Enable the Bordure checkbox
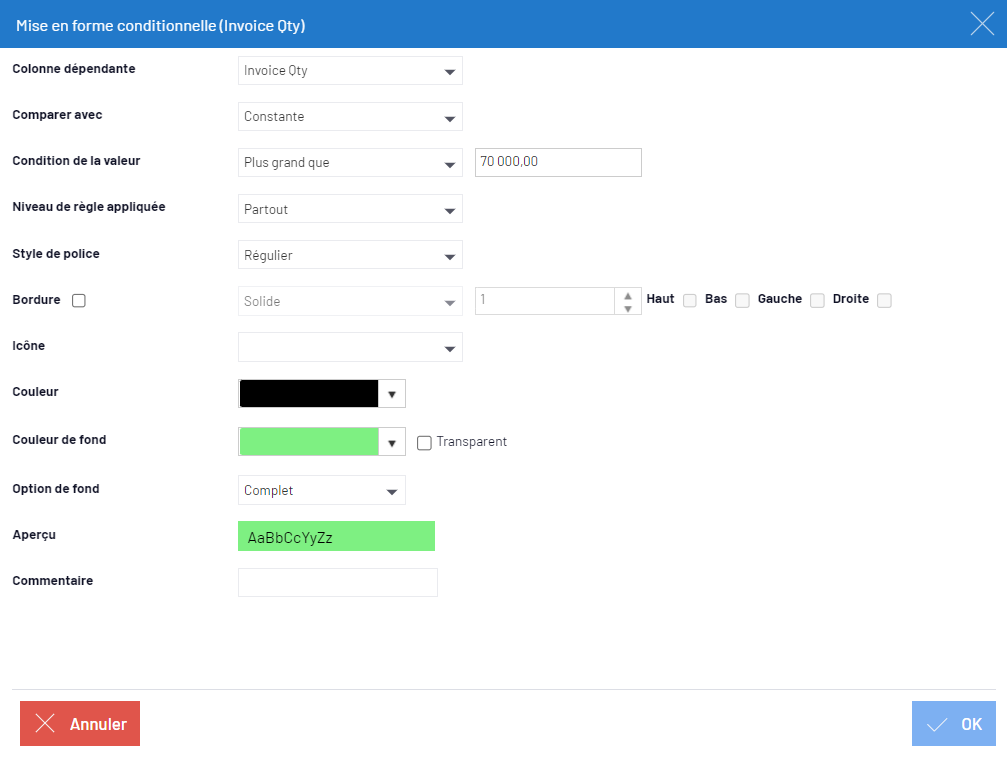This screenshot has width=1007, height=757. point(79,300)
